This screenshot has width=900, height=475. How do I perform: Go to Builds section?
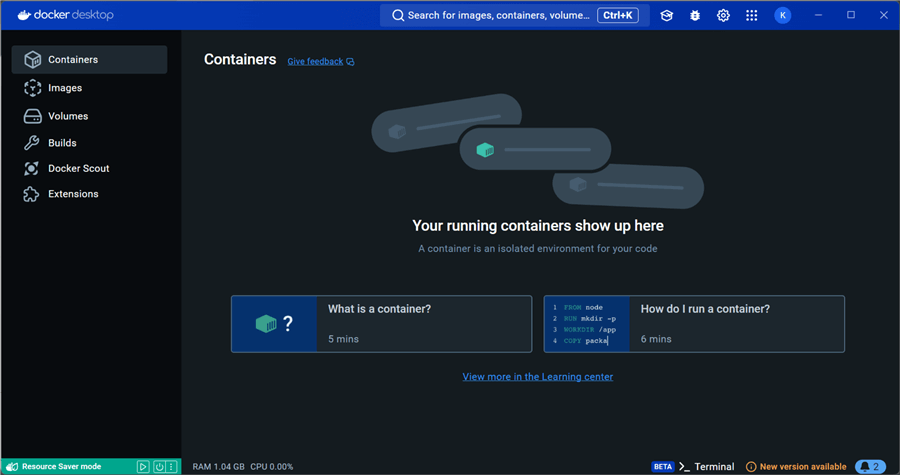(x=62, y=143)
